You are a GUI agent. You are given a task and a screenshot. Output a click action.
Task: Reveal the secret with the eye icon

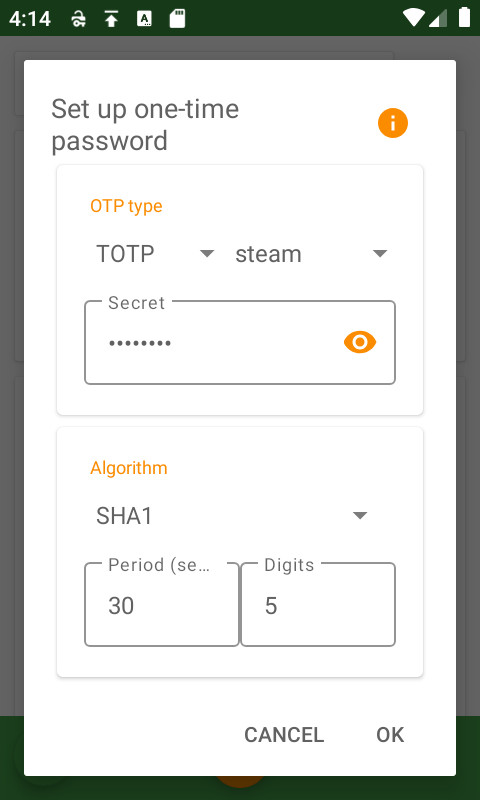coord(360,342)
